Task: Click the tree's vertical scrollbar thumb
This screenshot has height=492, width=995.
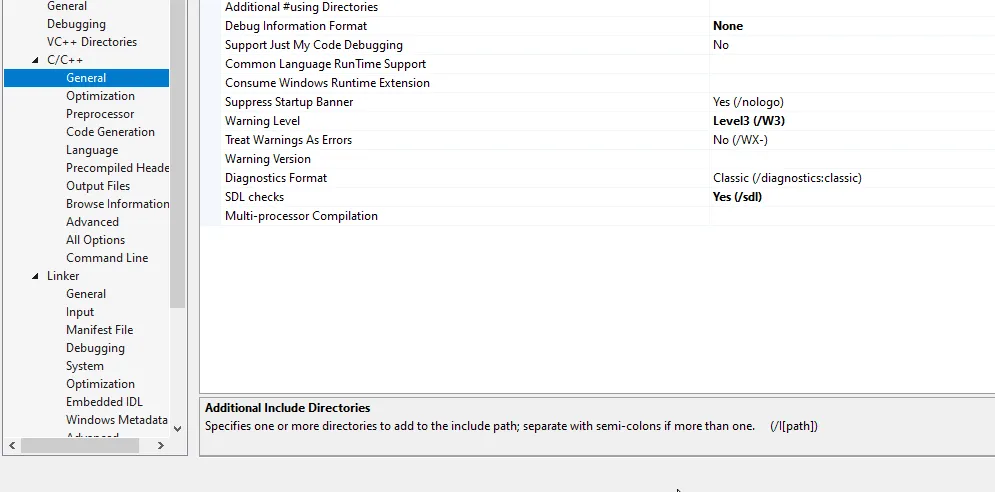Action: coord(178,150)
